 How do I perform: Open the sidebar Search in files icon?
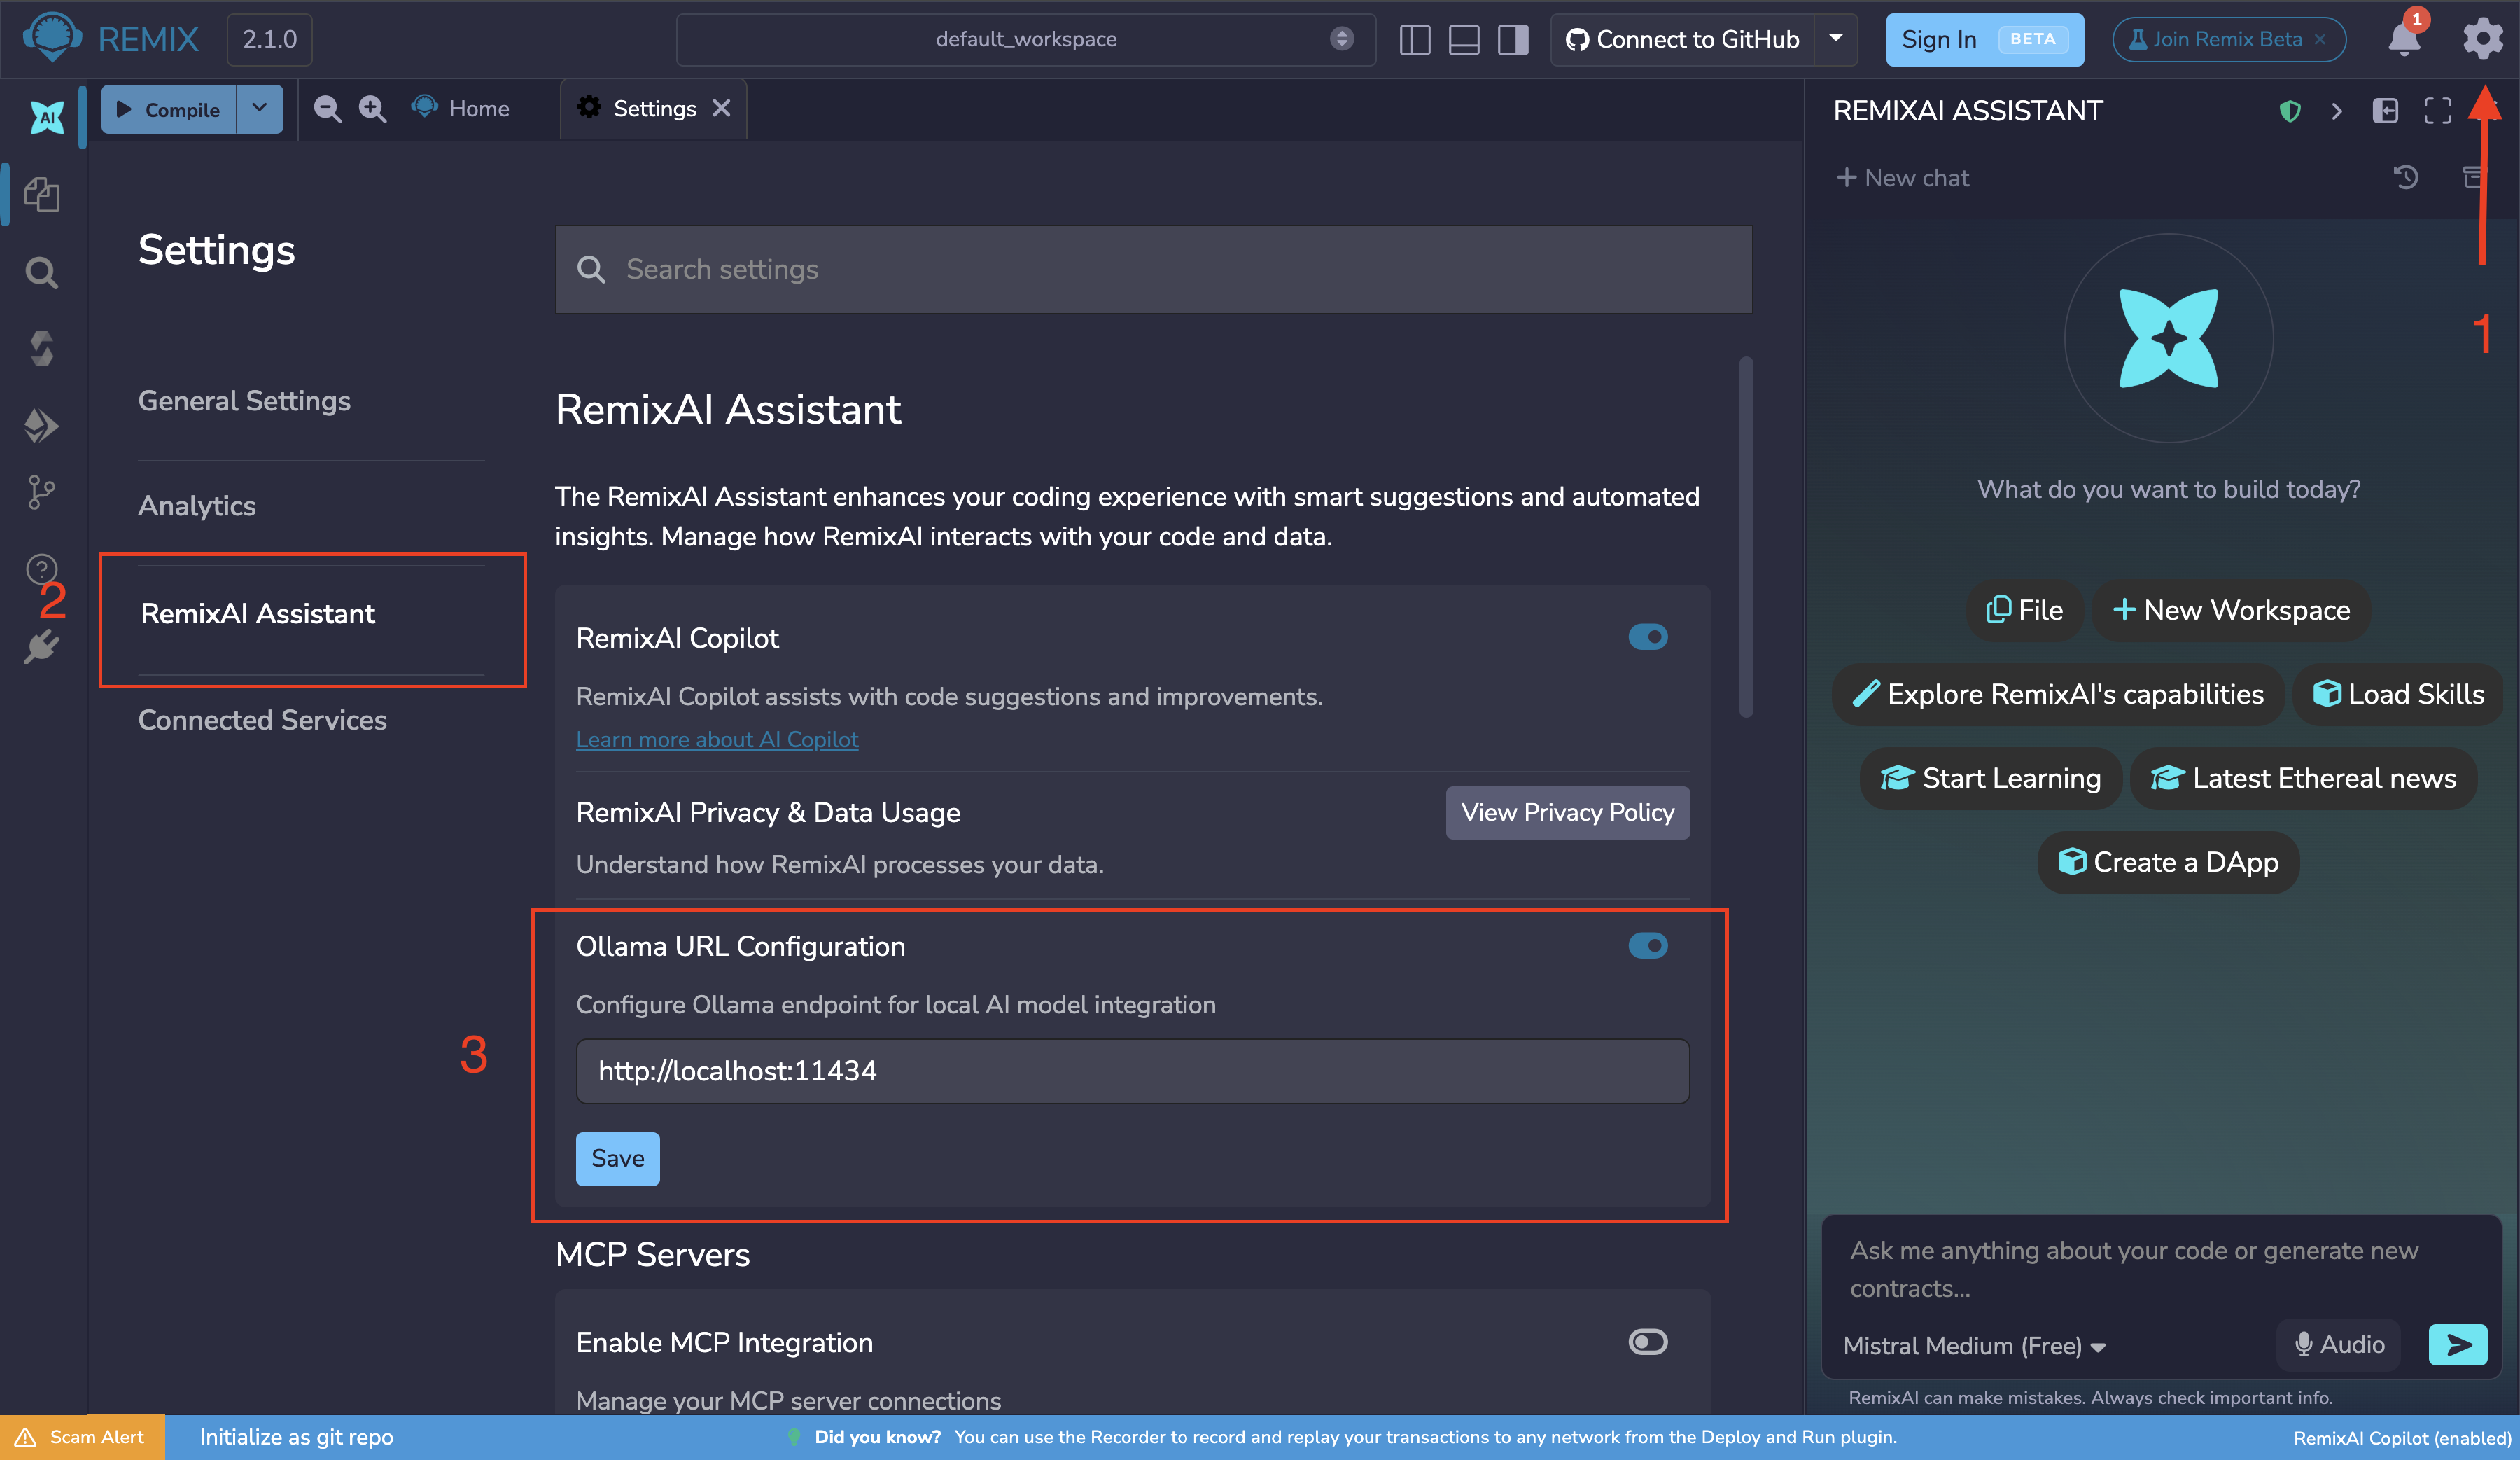(42, 272)
